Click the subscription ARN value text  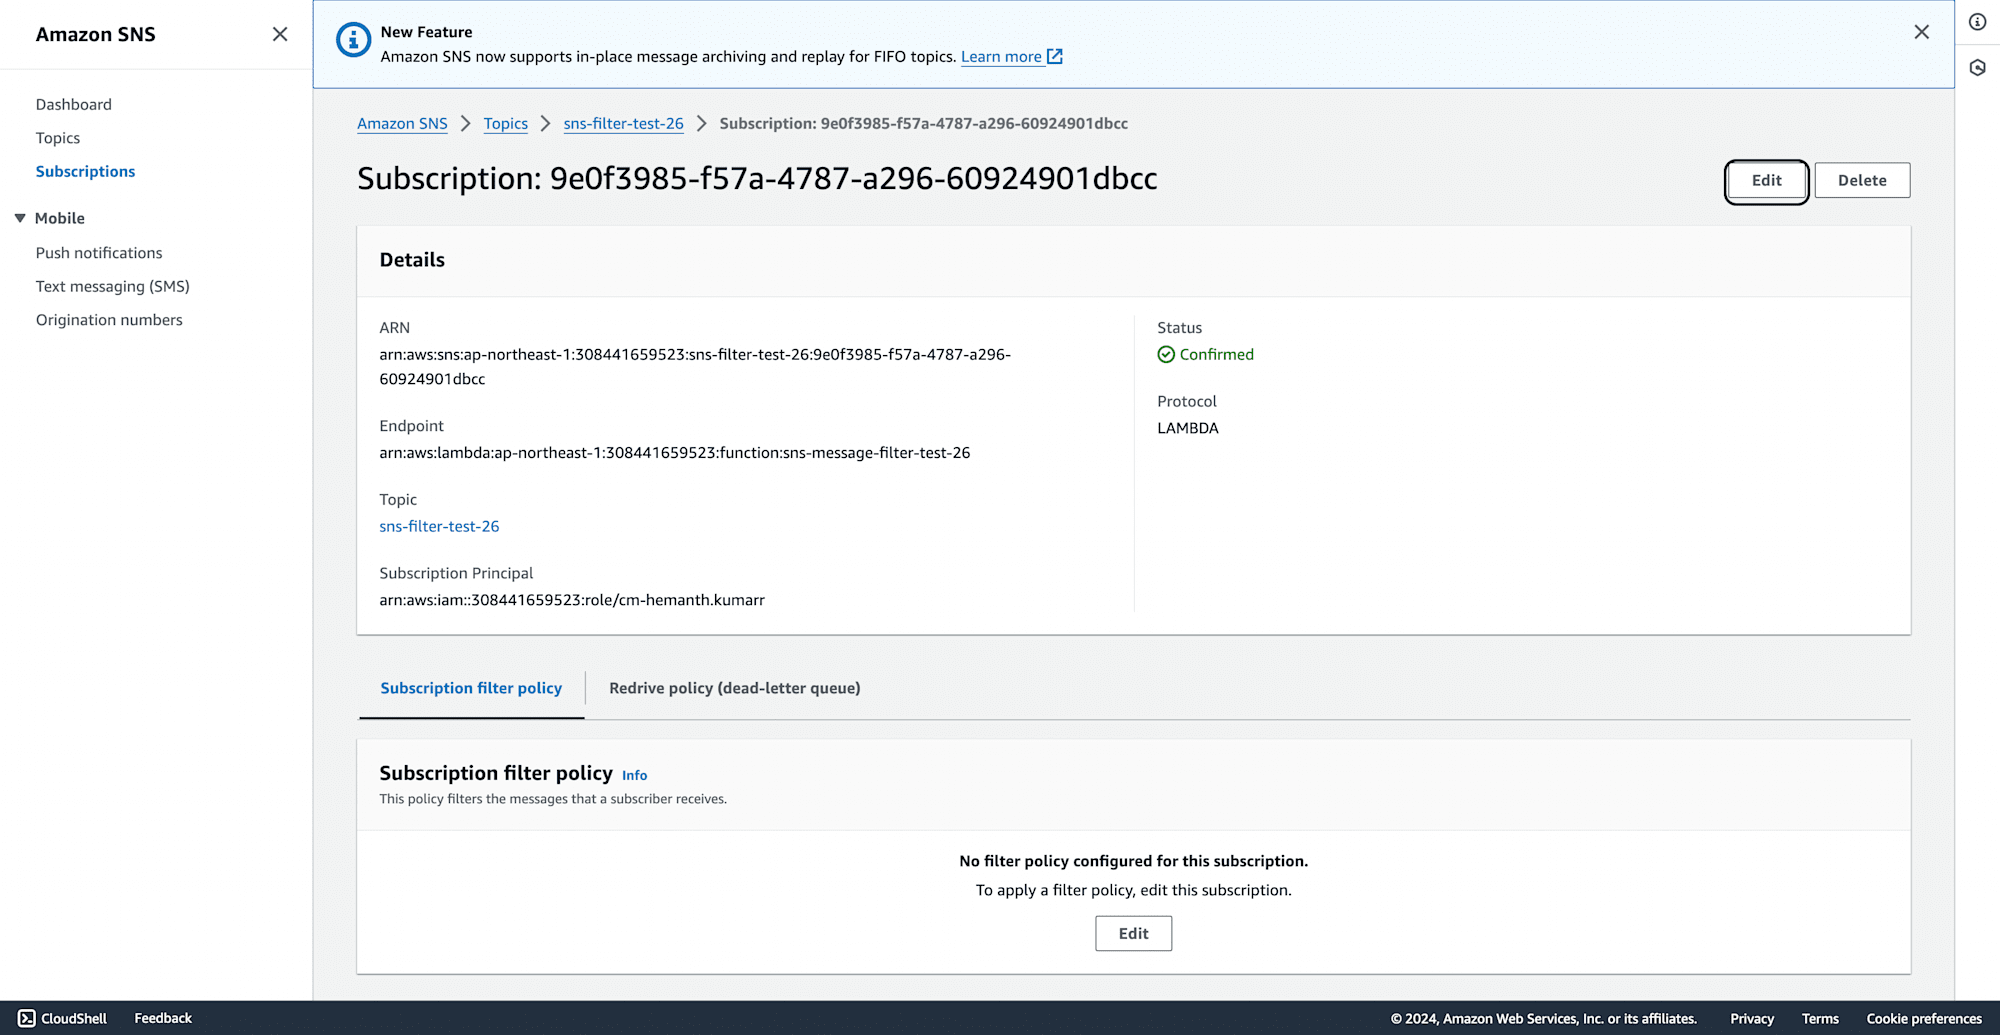coord(695,366)
